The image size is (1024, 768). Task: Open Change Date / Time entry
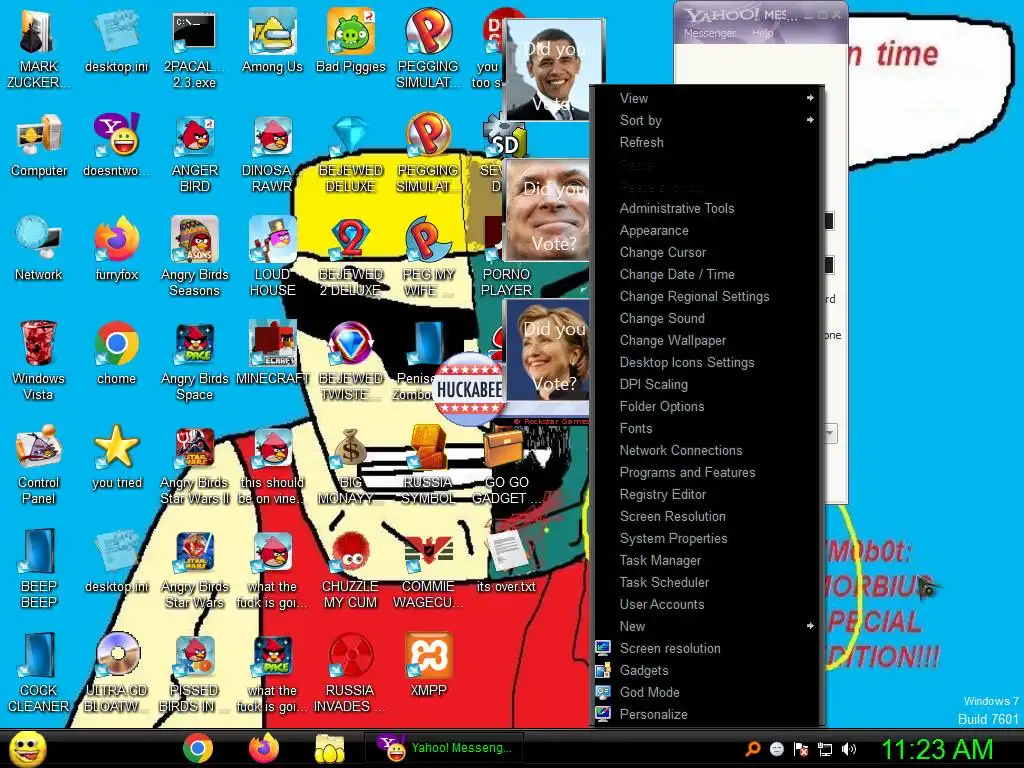[707, 274]
